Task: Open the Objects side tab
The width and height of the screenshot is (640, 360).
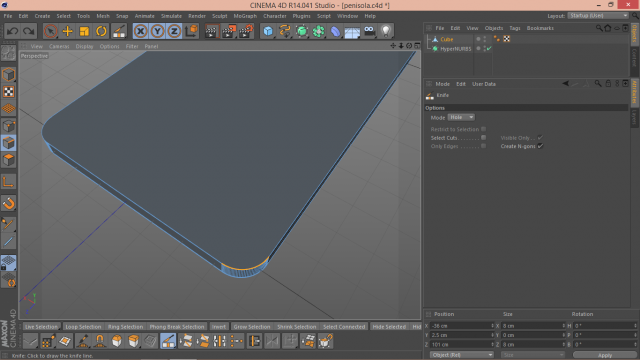Action: click(x=635, y=33)
